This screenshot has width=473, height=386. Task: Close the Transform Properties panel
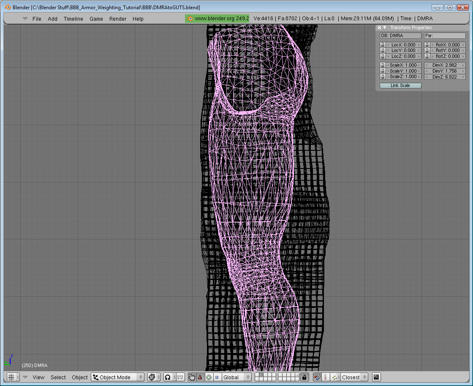tap(379, 28)
